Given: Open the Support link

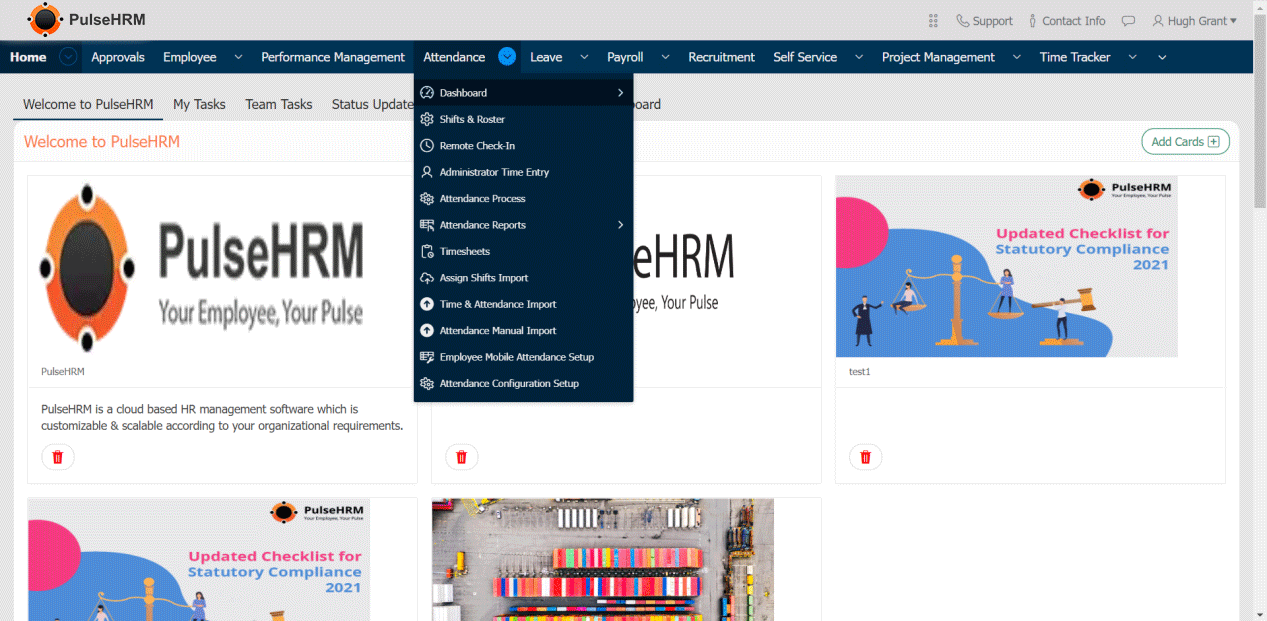Looking at the screenshot, I should click(984, 21).
